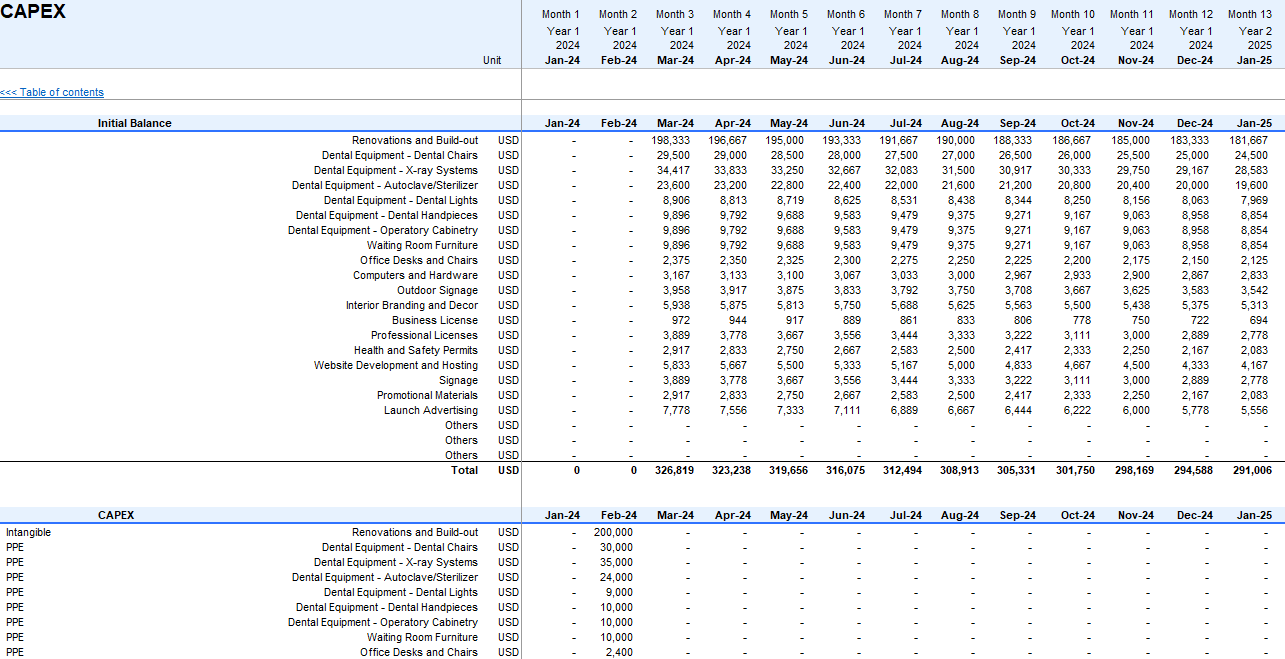Click the Intangible category label
Screen dimensions: 1285x659
pyautogui.click(x=28, y=532)
